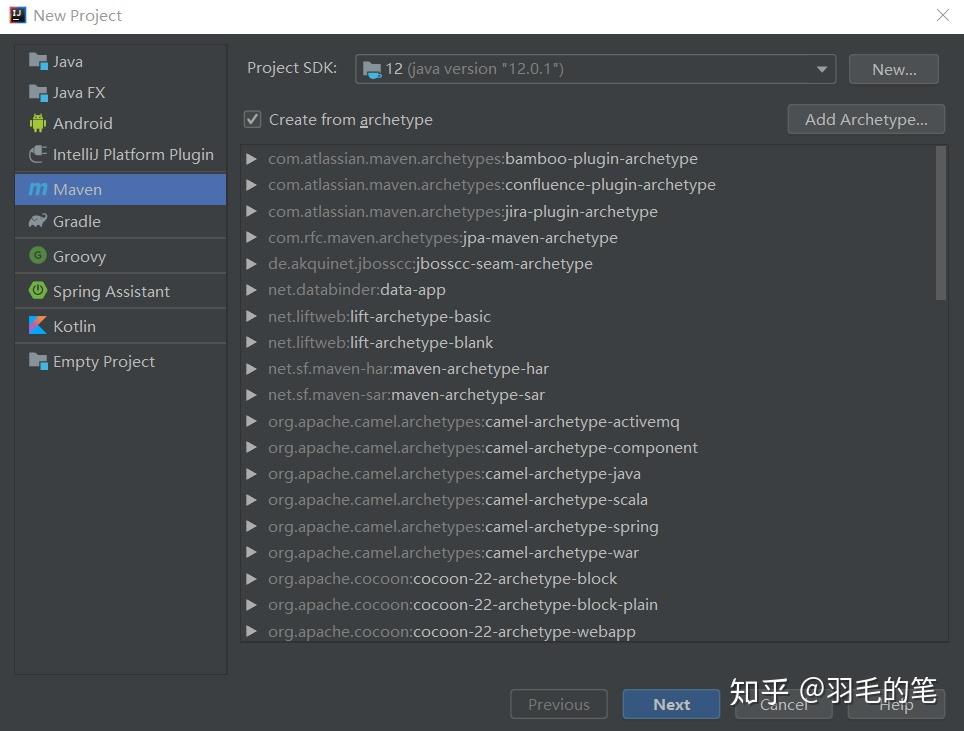Toggle the Create from archetype checkbox
The height and width of the screenshot is (731, 964).
point(253,119)
